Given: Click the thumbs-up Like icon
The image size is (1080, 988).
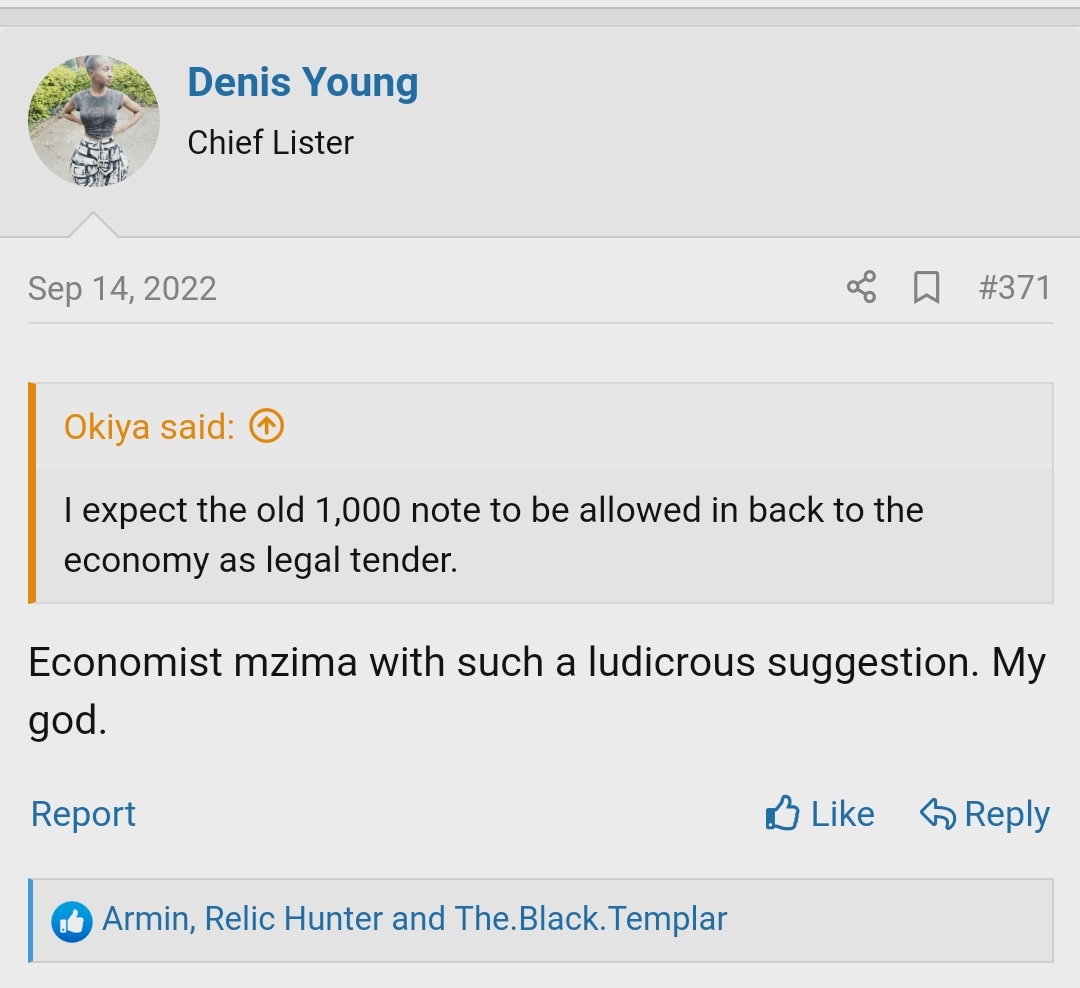Looking at the screenshot, I should click(783, 814).
